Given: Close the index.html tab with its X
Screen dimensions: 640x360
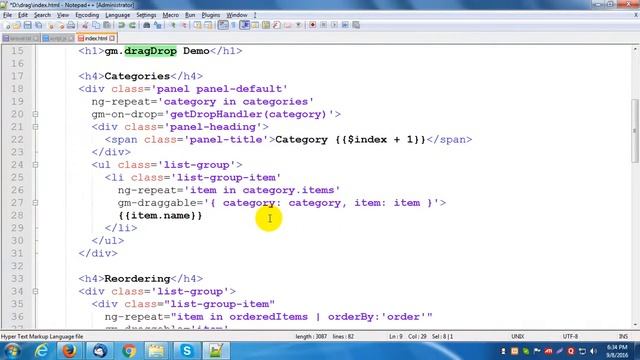Looking at the screenshot, I should click(112, 38).
